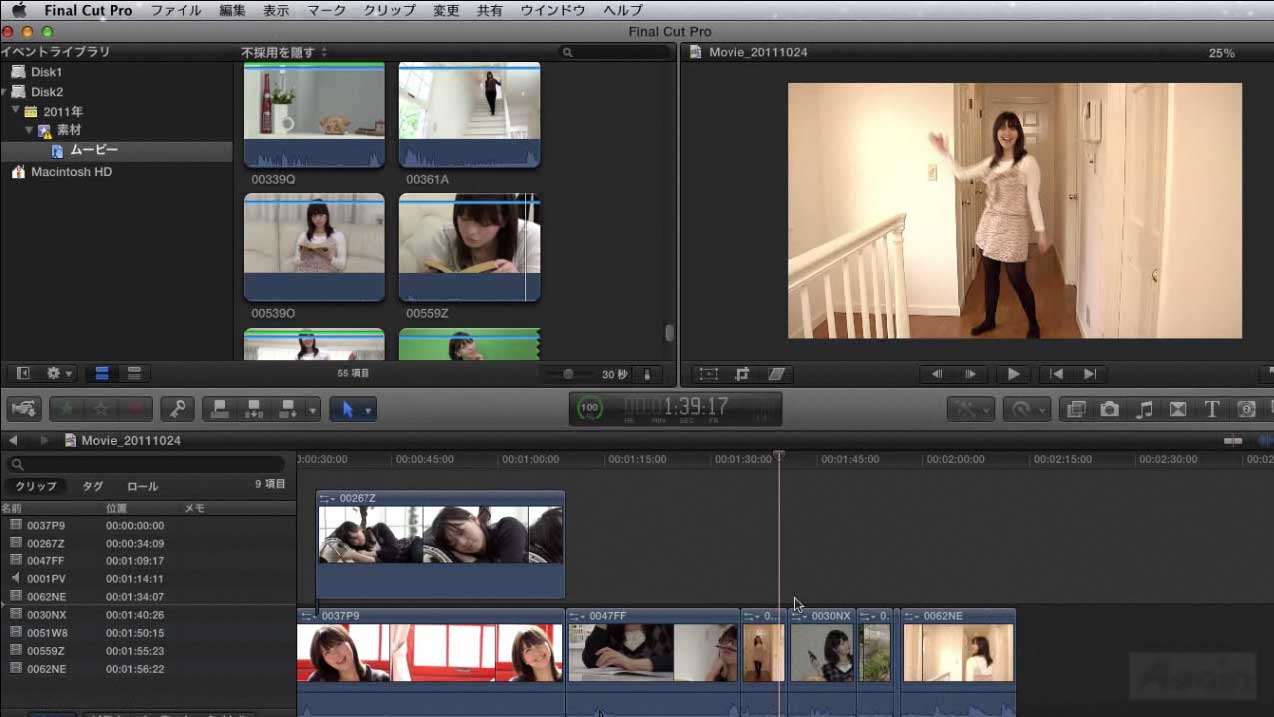Select the Crop tool in viewer
Viewport: 1274px width, 717px height.
(x=742, y=374)
